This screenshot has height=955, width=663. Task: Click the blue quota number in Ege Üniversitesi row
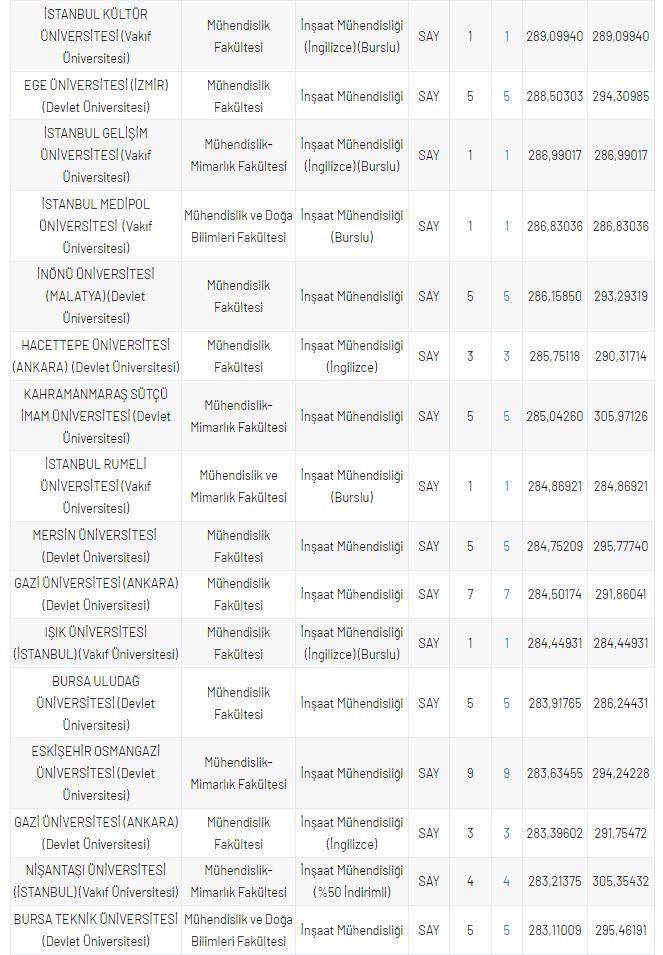pyautogui.click(x=506, y=96)
